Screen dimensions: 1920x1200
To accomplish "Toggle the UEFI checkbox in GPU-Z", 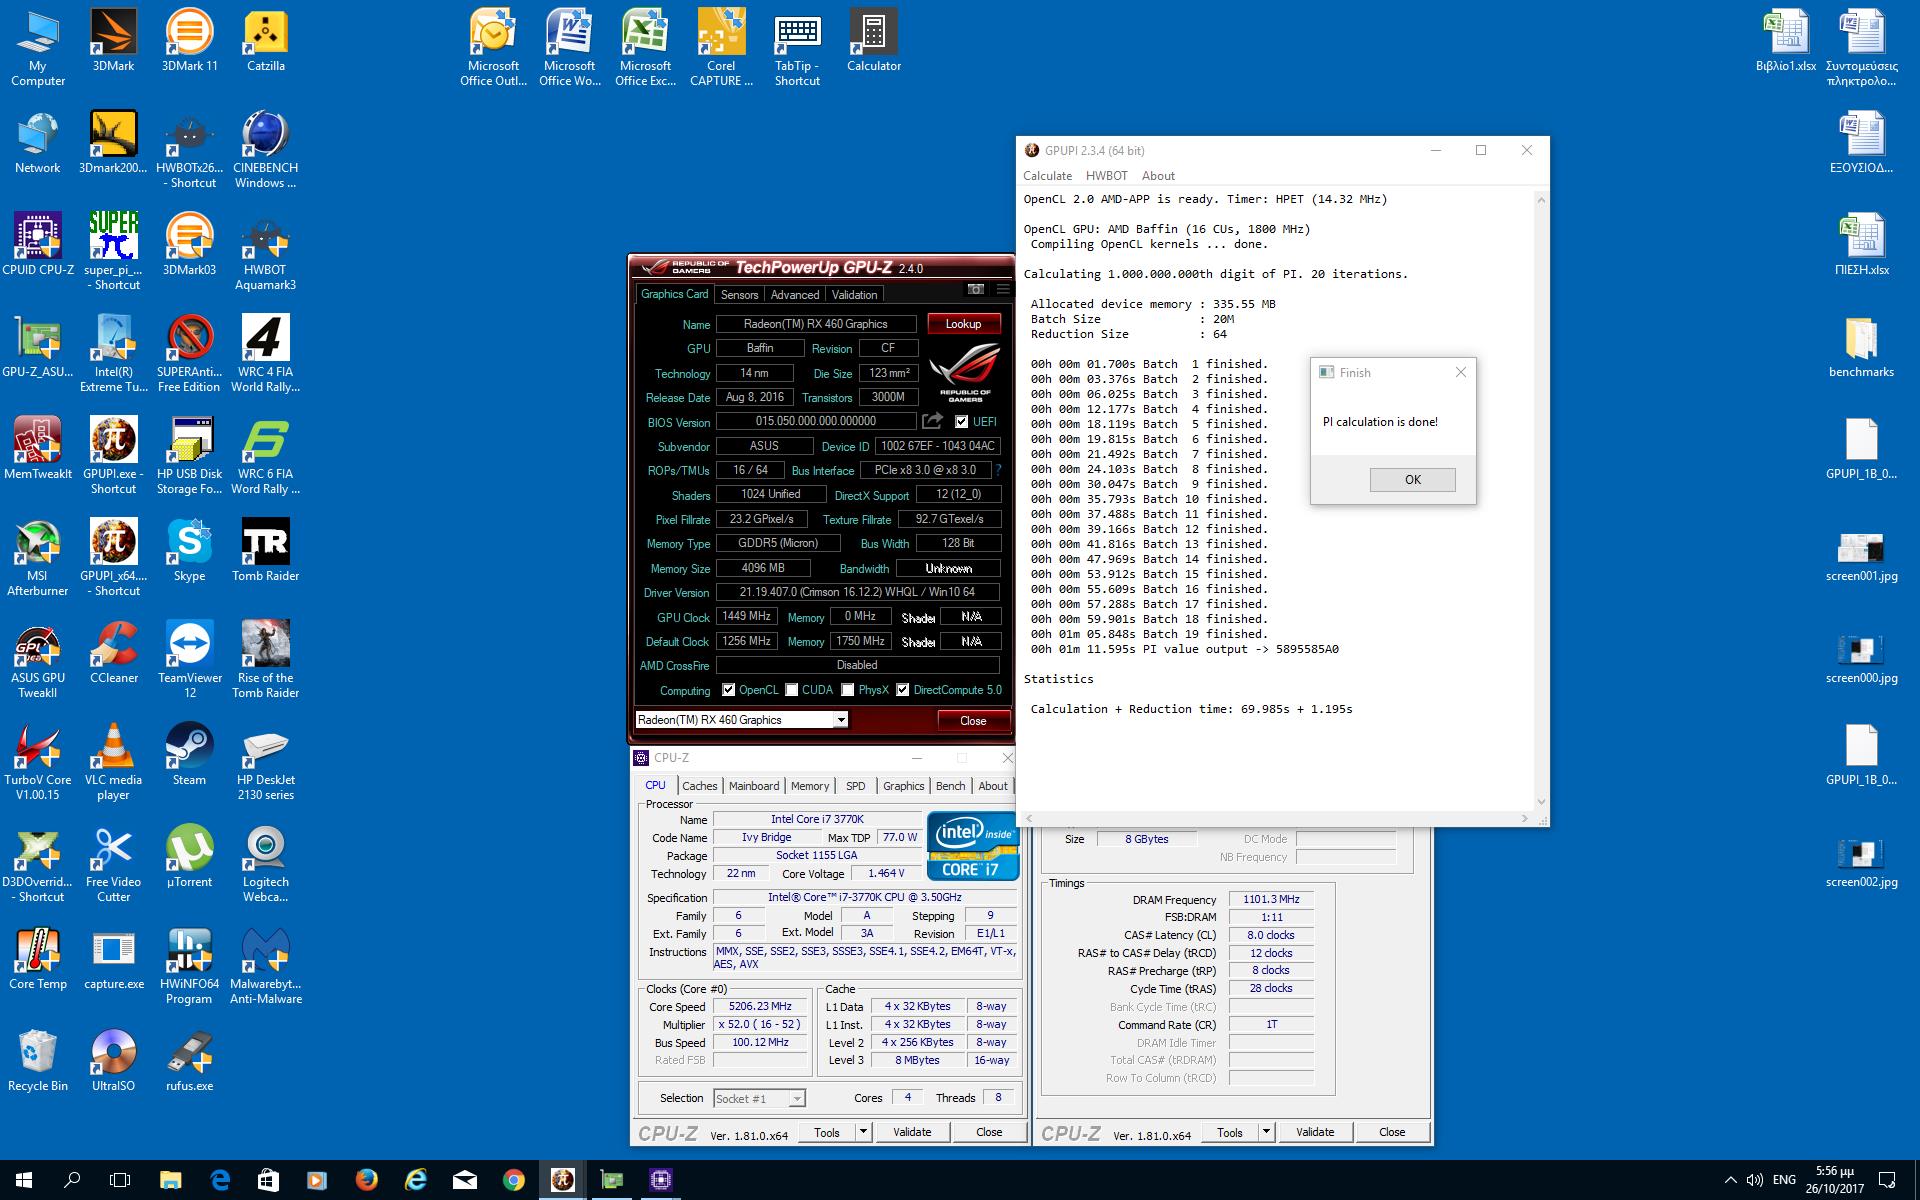I will click(x=961, y=422).
